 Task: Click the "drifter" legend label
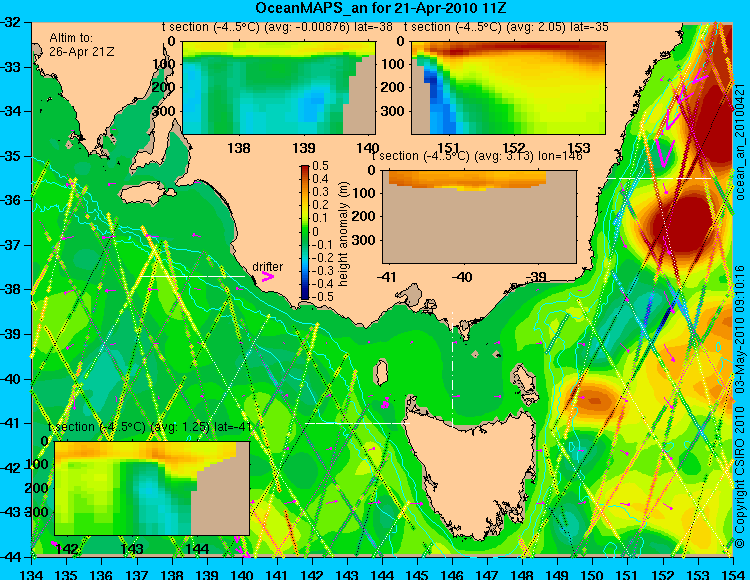267,267
